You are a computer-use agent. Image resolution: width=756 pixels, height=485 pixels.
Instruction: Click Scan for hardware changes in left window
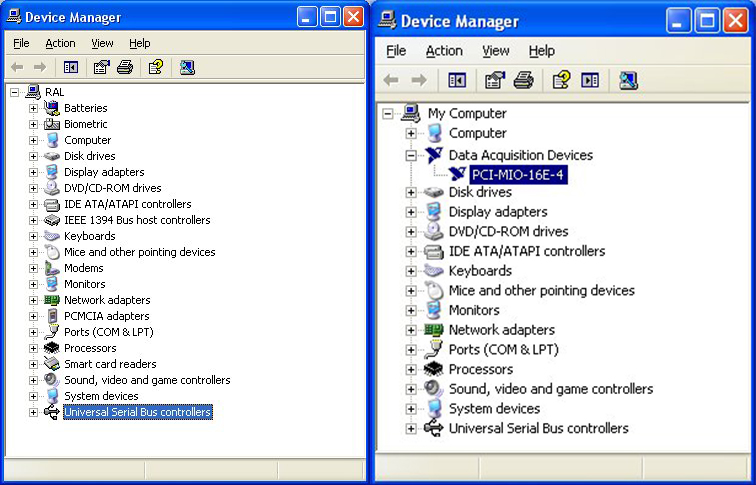(187, 67)
